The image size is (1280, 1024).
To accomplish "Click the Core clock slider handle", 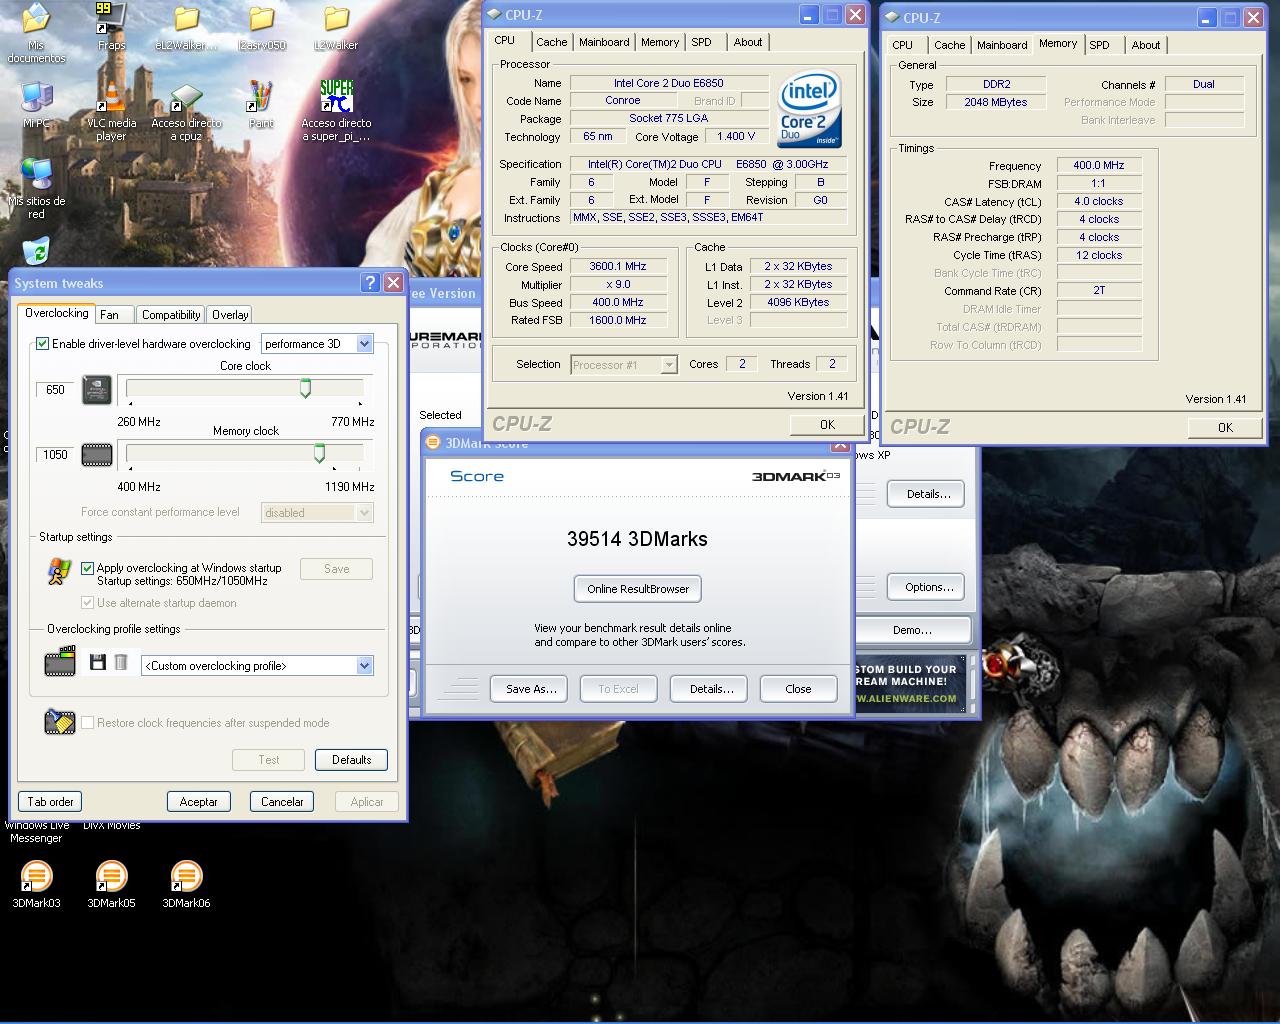I will [x=306, y=389].
